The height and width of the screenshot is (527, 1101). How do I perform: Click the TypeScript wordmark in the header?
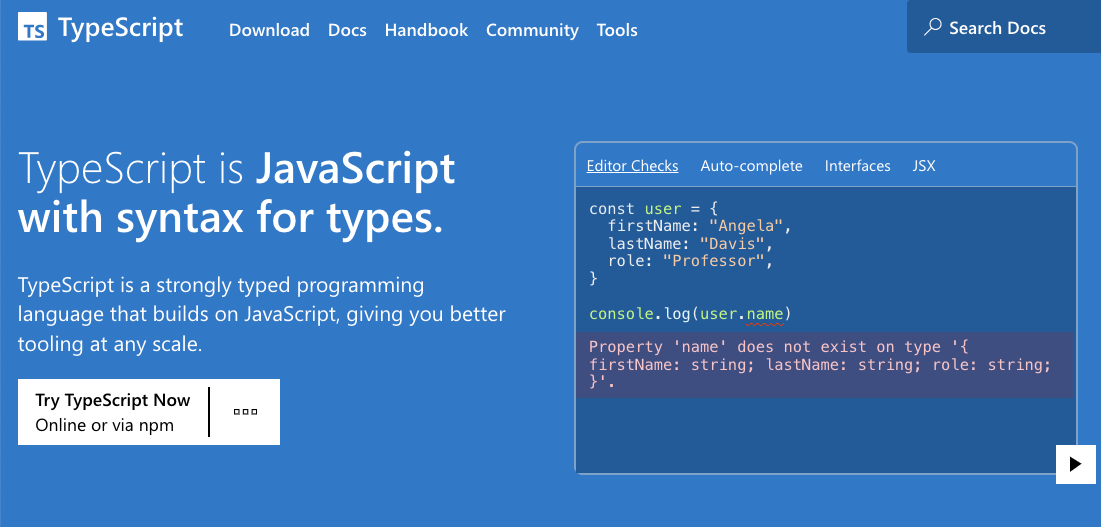point(121,28)
